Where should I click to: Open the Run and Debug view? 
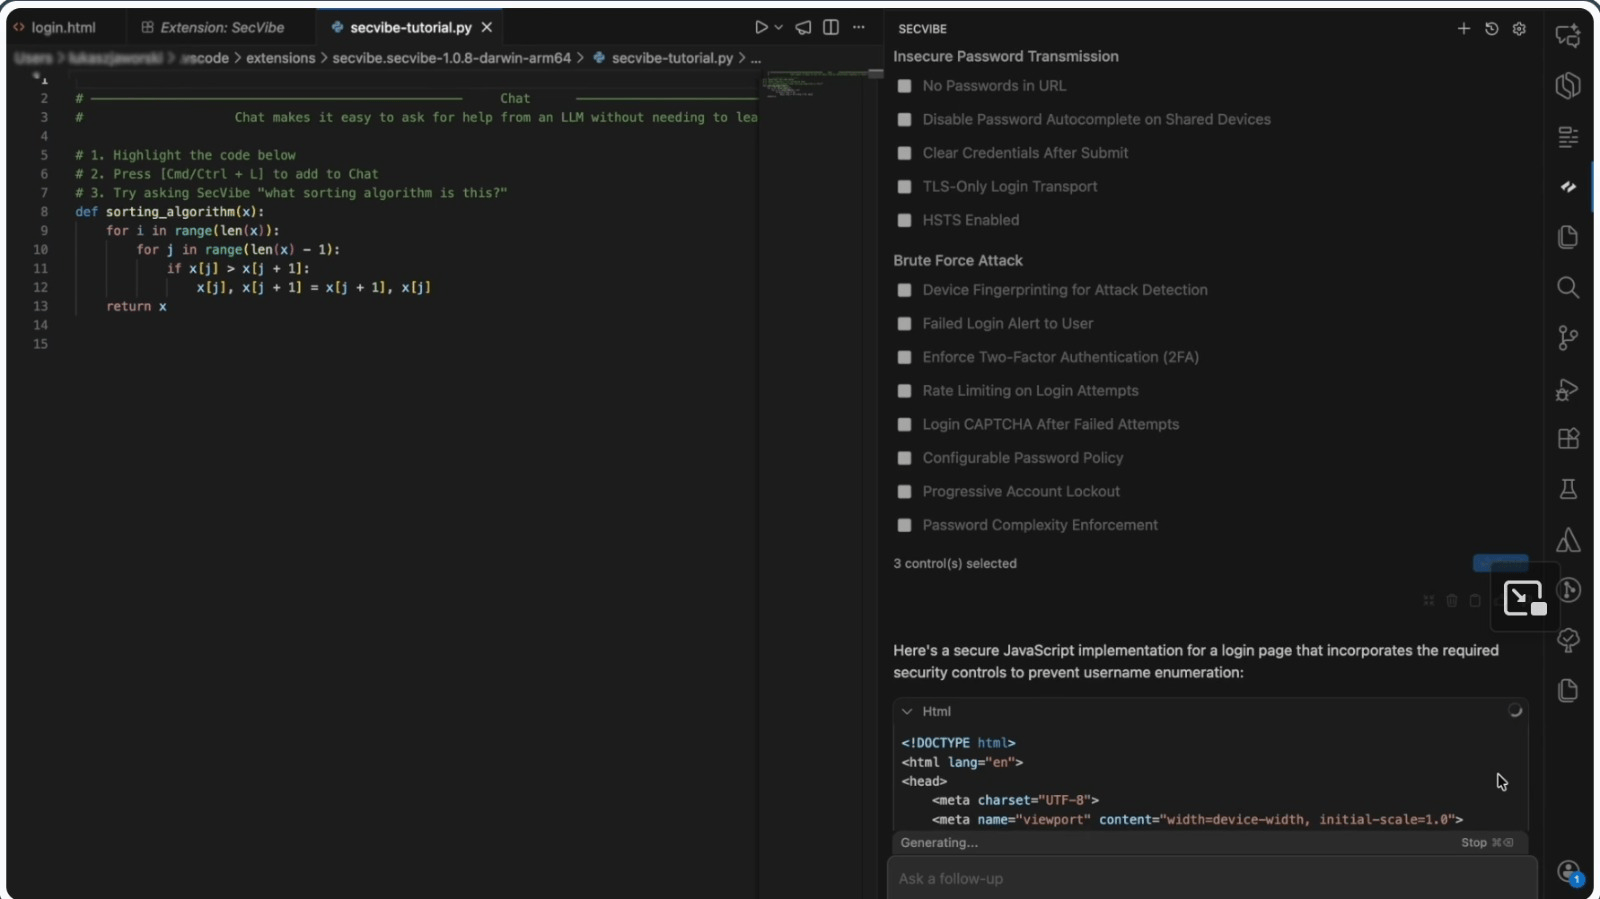point(1567,390)
